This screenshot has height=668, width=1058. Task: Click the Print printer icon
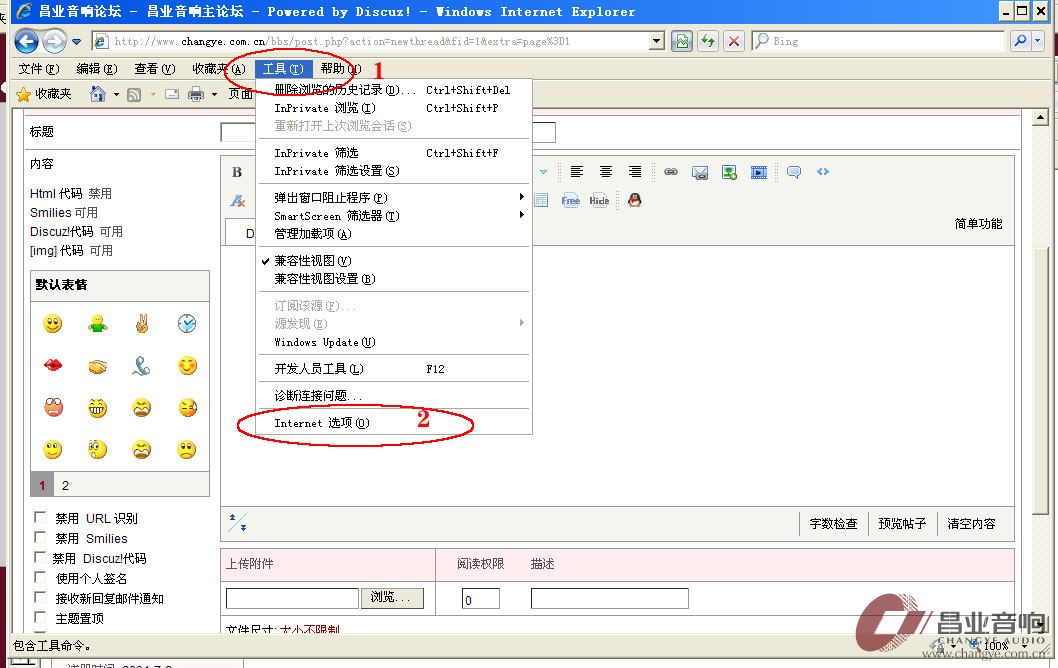pyautogui.click(x=196, y=94)
